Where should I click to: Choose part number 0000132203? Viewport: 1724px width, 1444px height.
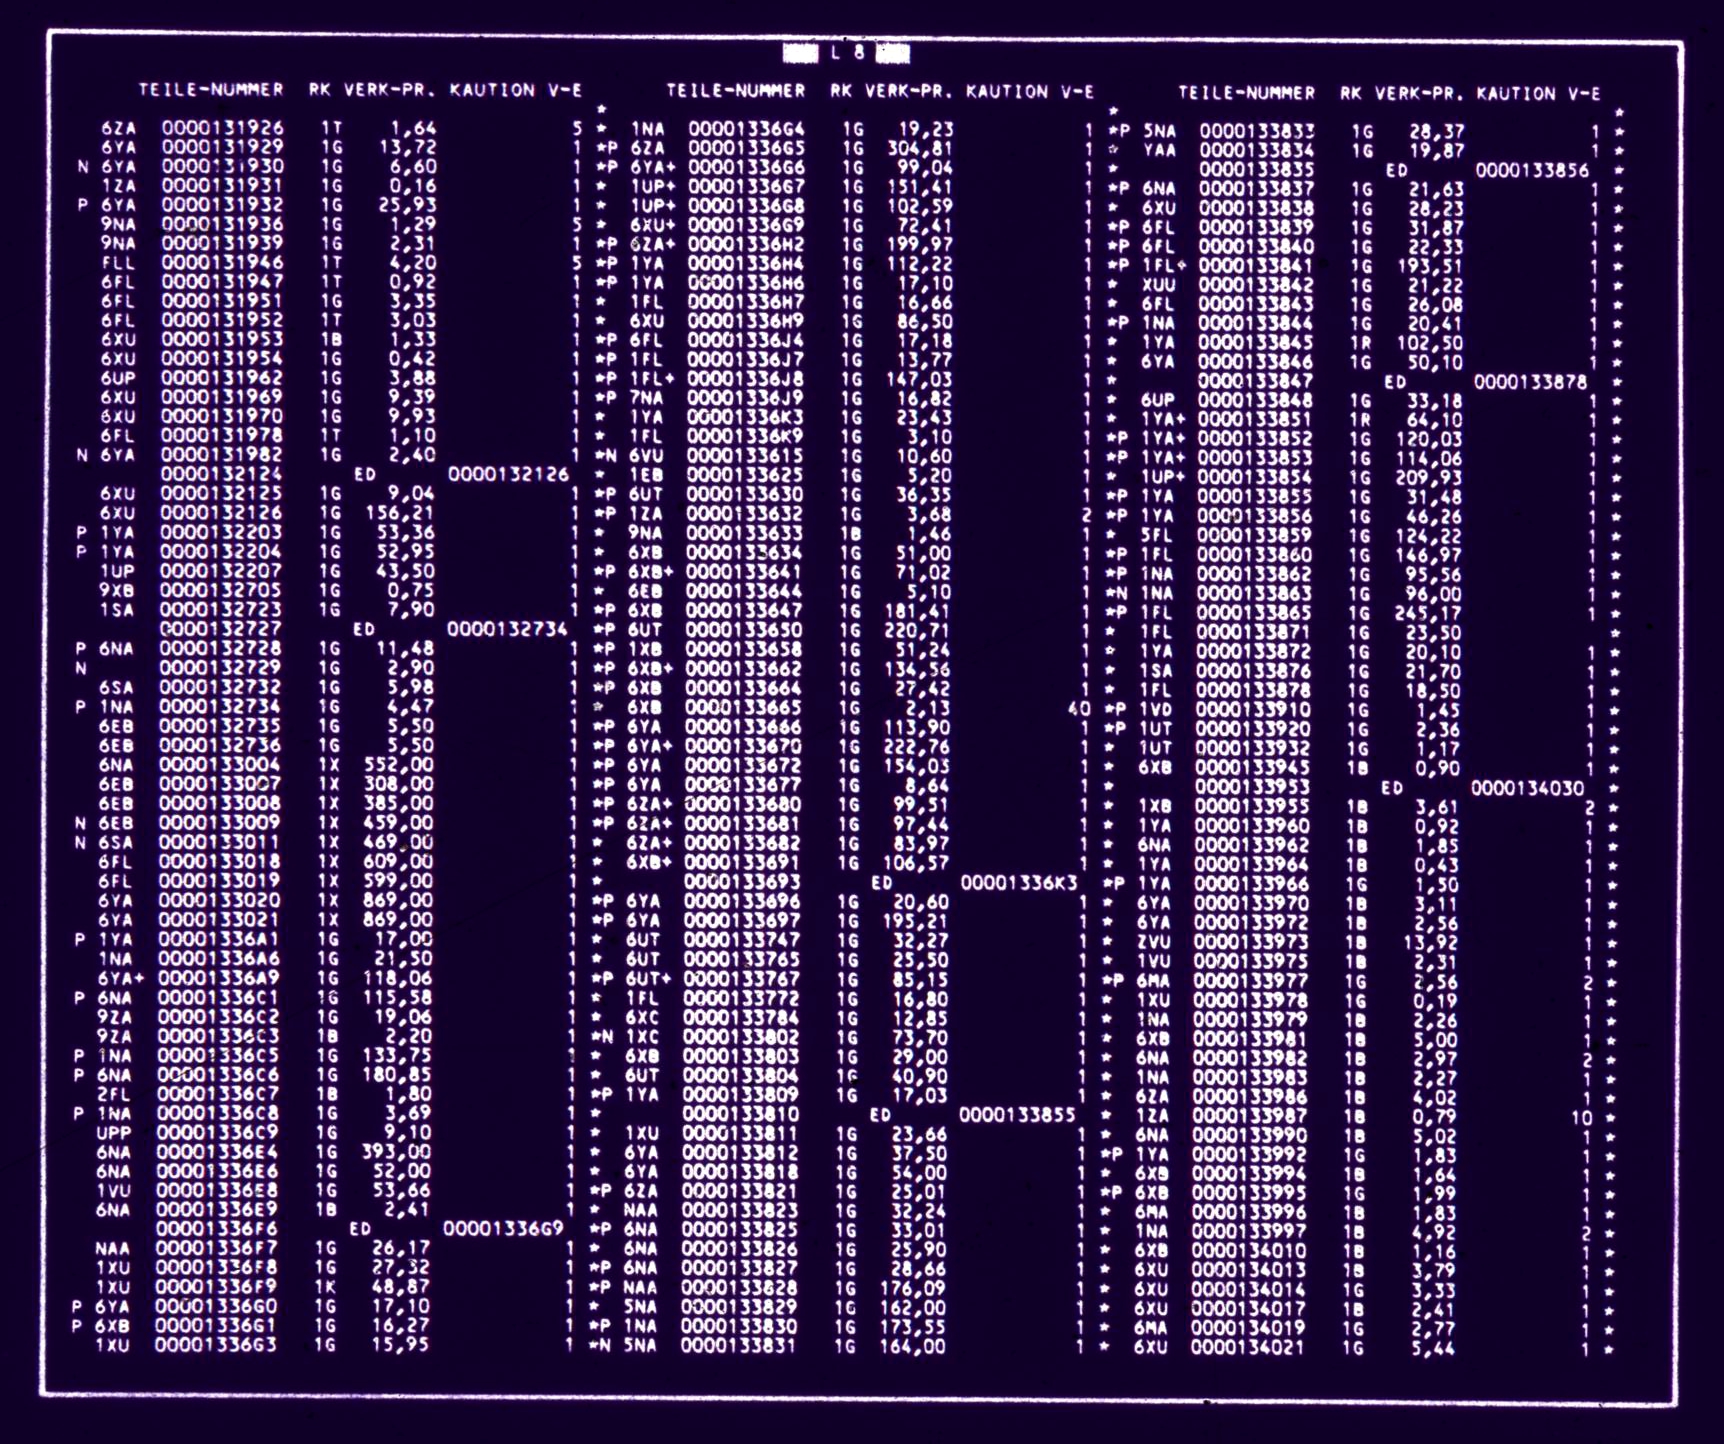(x=221, y=532)
